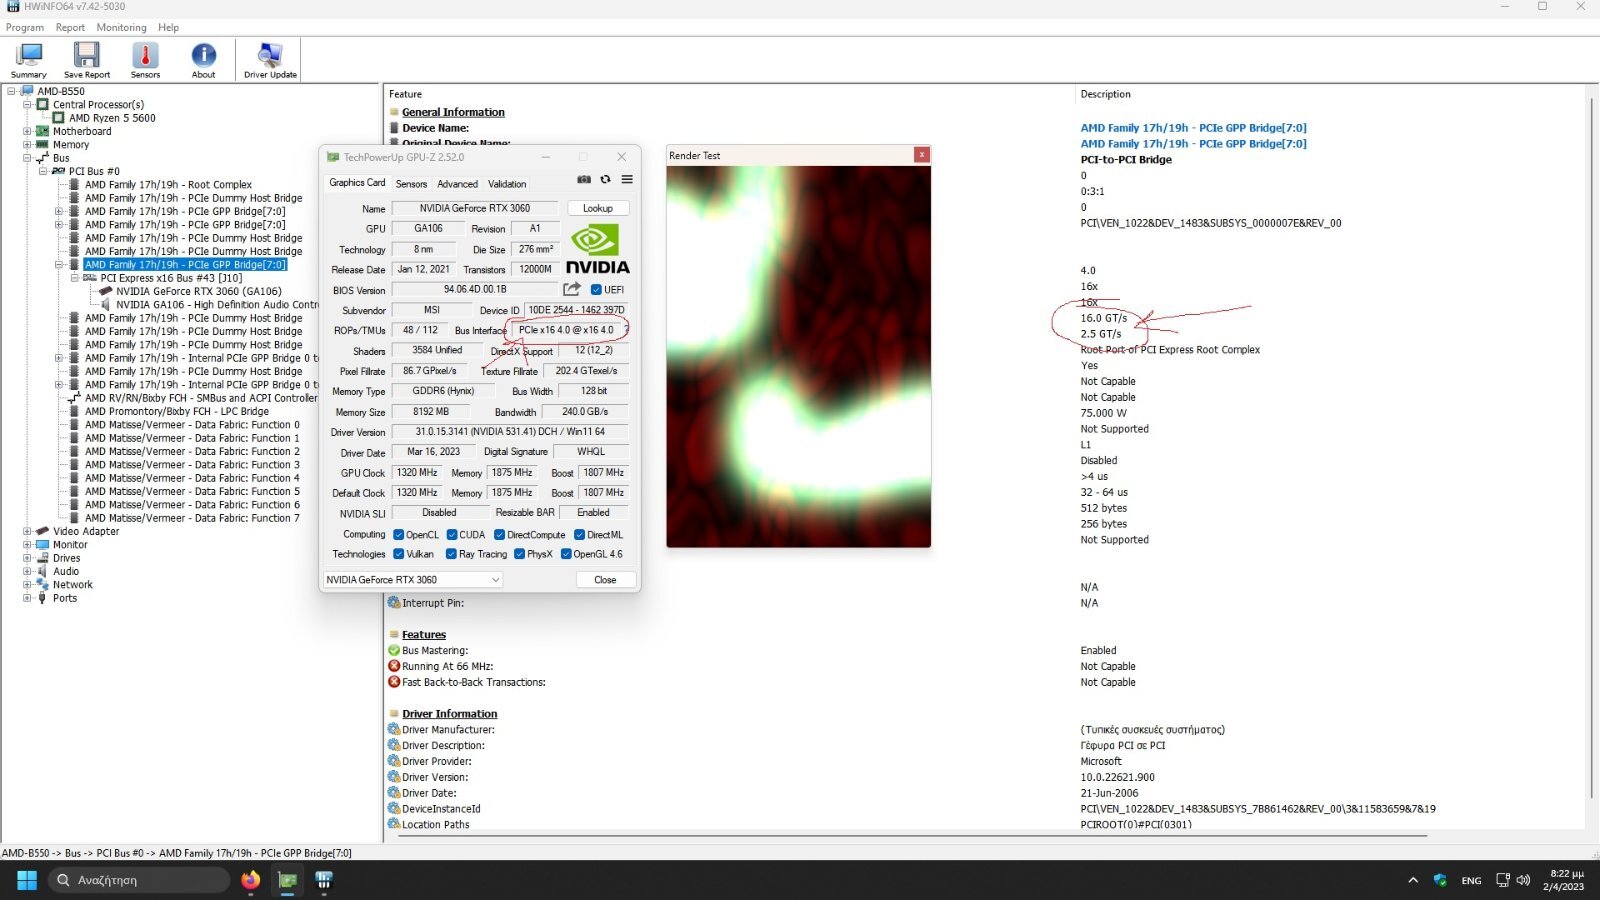Click Fast Back-to-Back Transactions status icon
Viewport: 1600px width, 900px height.
tap(394, 682)
